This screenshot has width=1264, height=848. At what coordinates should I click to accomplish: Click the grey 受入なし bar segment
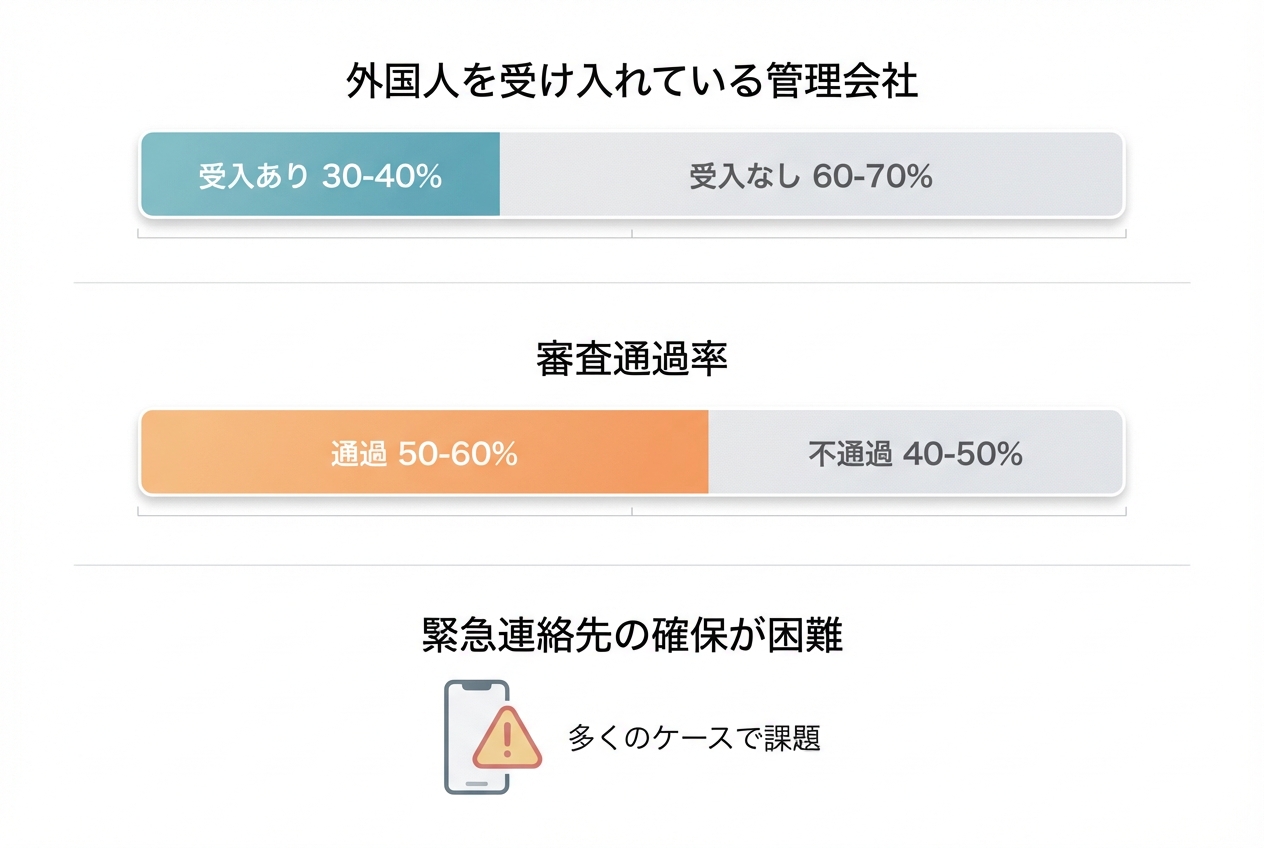pos(811,175)
